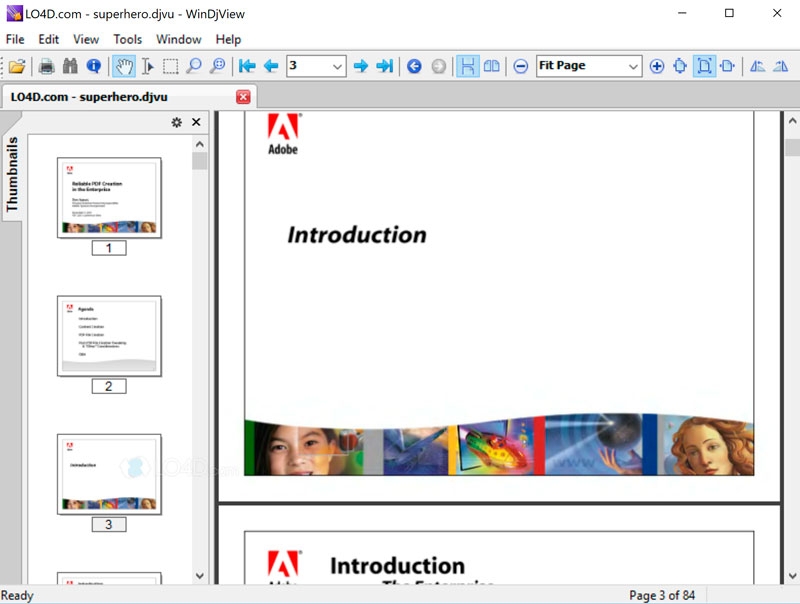This screenshot has width=800, height=604.
Task: Enable Fit Width zoom mode
Action: tap(728, 66)
